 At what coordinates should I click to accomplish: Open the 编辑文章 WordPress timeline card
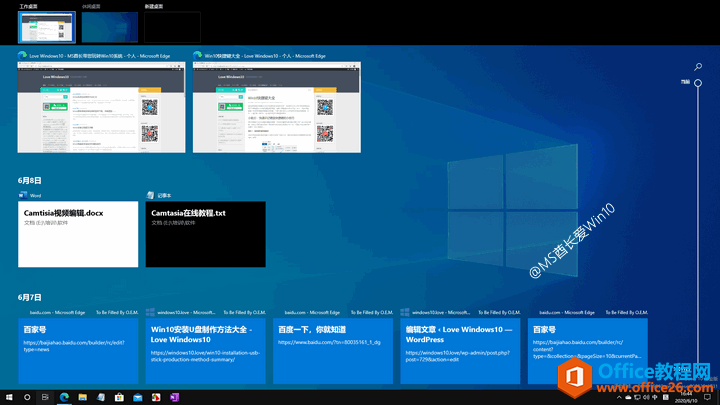point(460,349)
